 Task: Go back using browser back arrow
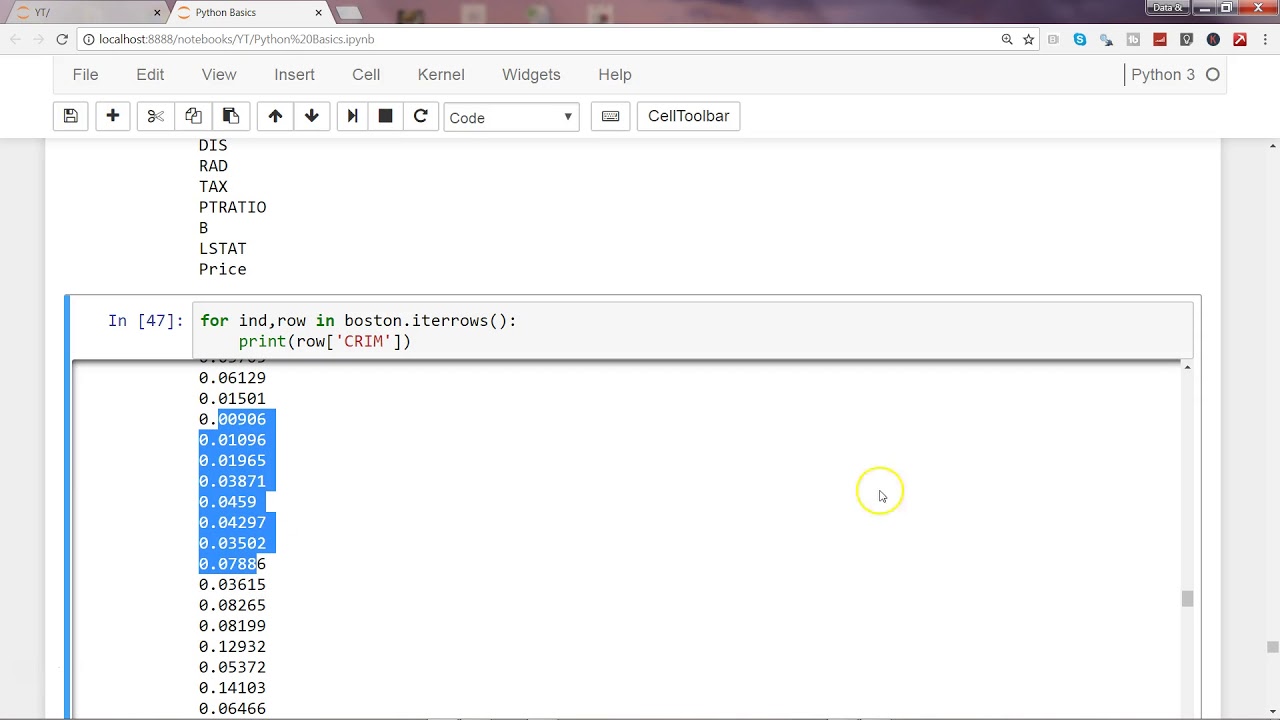click(x=15, y=39)
